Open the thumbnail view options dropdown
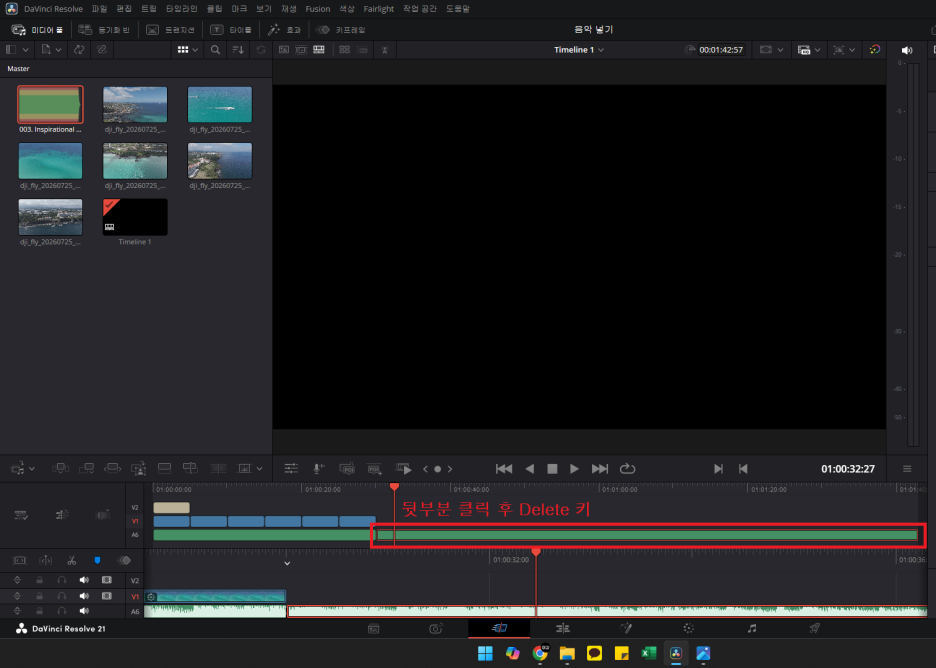The width and height of the screenshot is (936, 668). coord(187,50)
